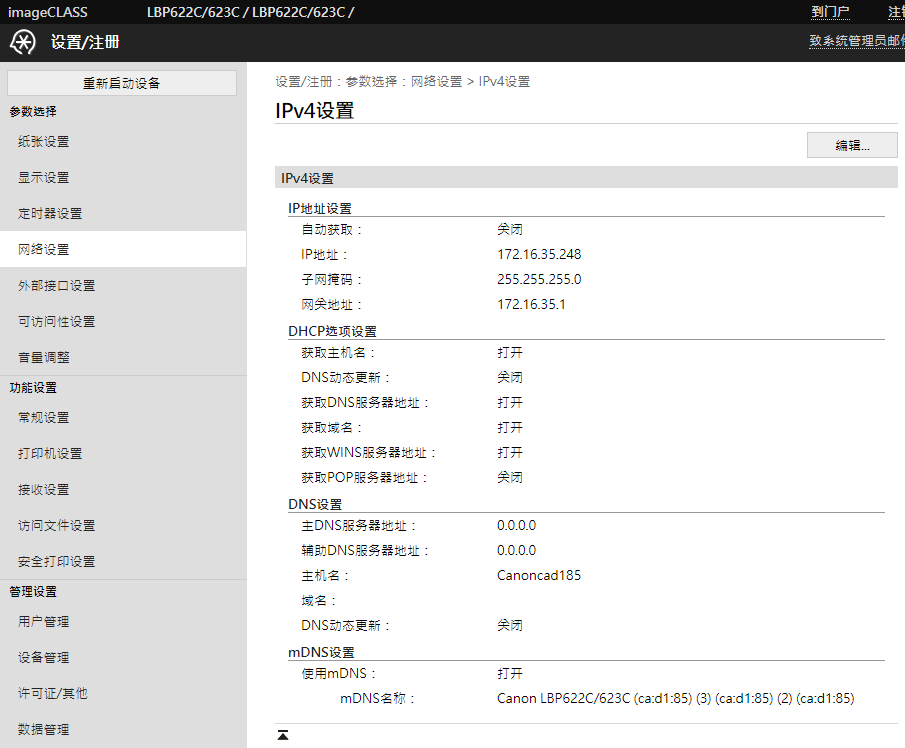
Task: Open the 致系统管理员邮件 link
Action: pyautogui.click(x=857, y=40)
